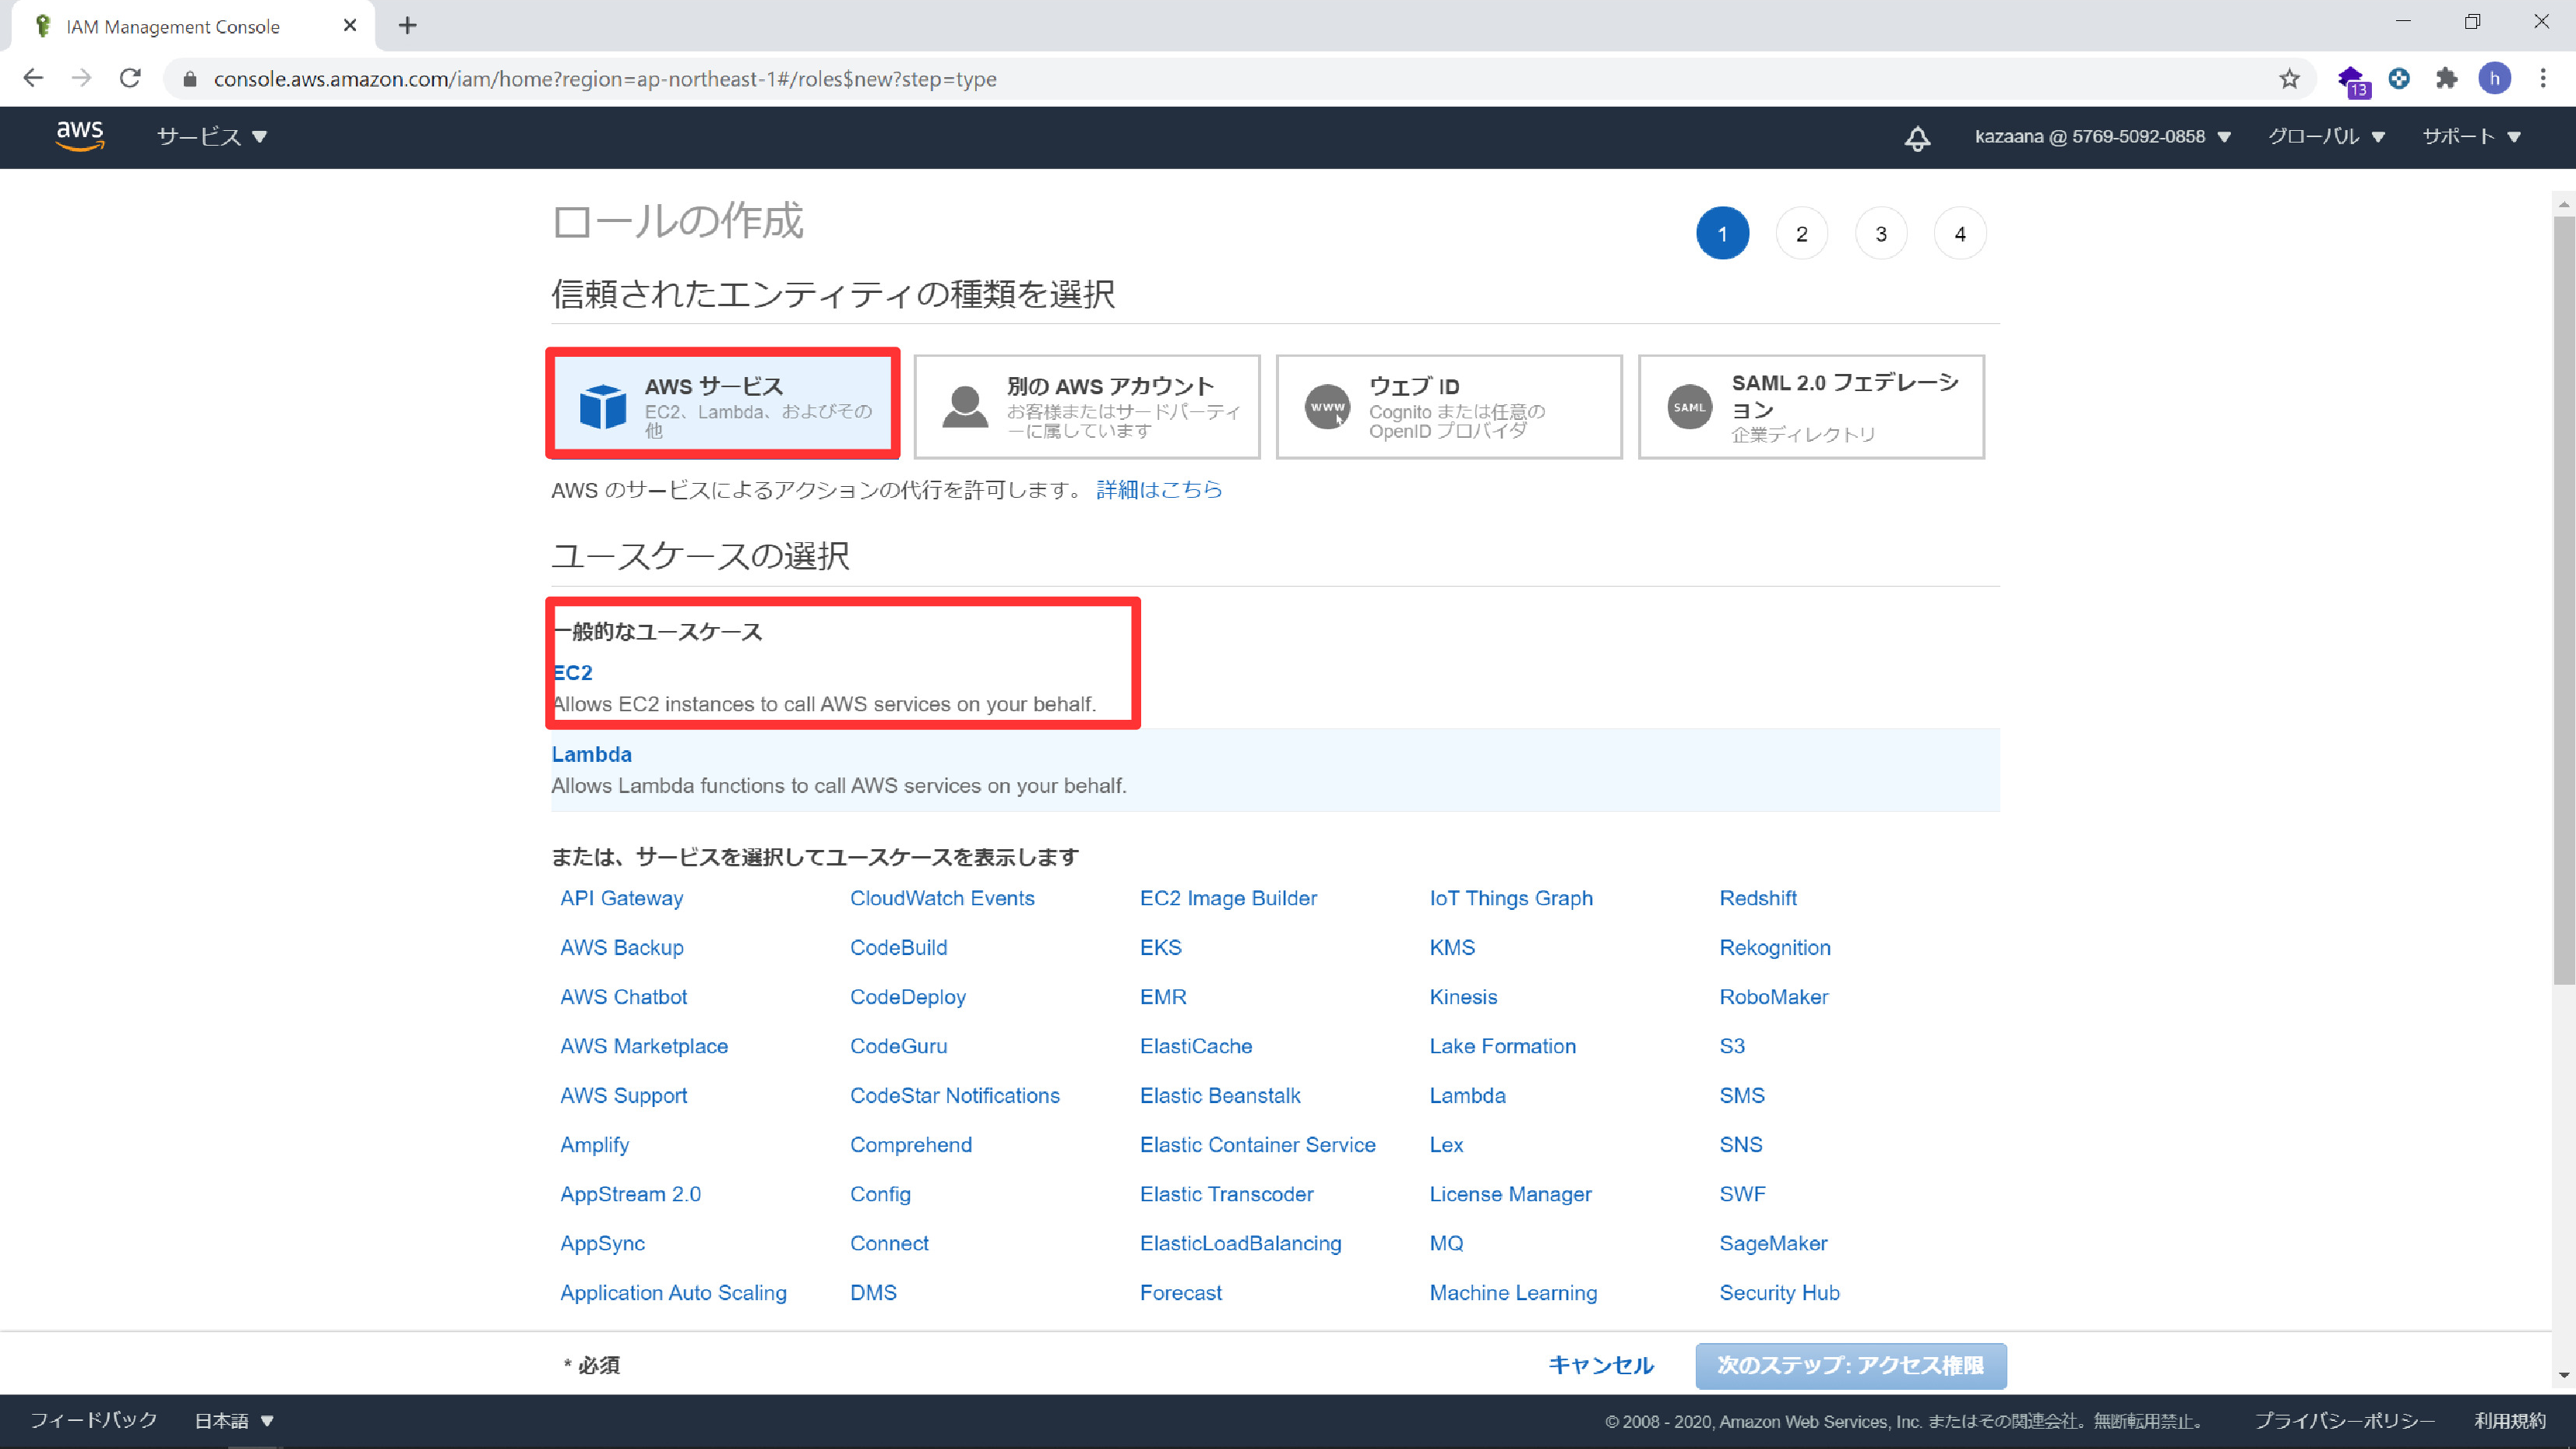Select IoT Things Graph service
Image resolution: width=2576 pixels, height=1449 pixels.
tap(1511, 898)
